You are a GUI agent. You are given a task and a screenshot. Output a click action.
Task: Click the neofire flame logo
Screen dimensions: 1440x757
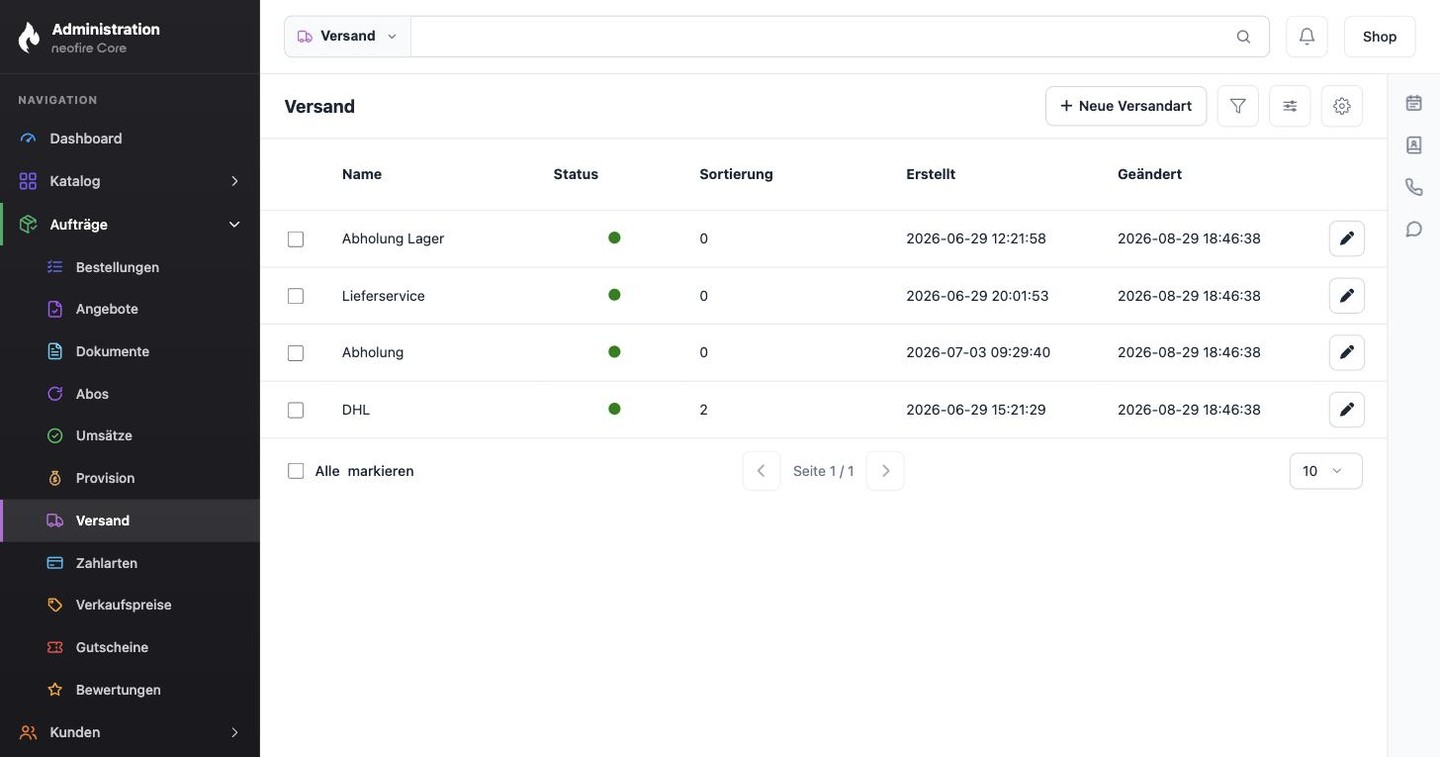pos(29,37)
